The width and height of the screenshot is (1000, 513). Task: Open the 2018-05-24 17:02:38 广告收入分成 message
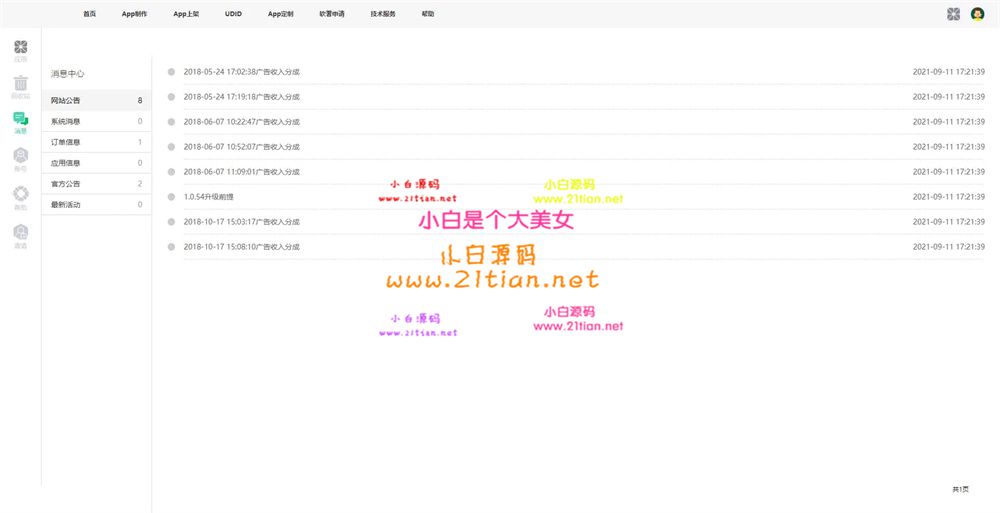[x=241, y=72]
